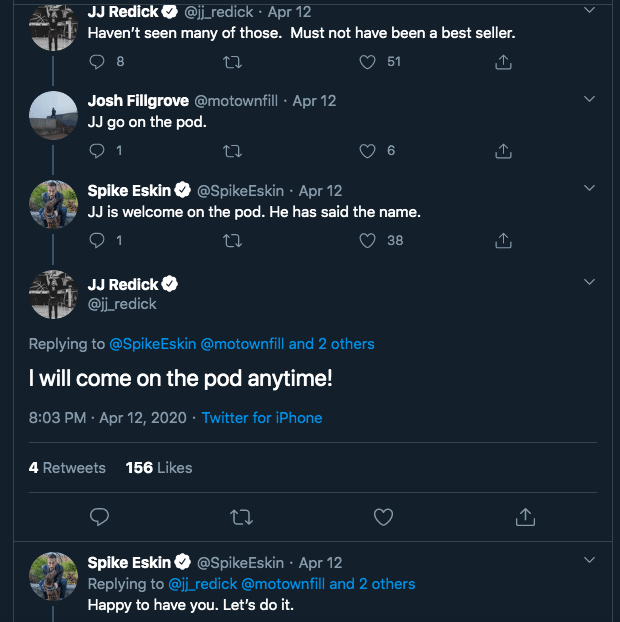Click the '2 others' link in the main tweet
Screen dimensions: 620x622
(x=346, y=344)
